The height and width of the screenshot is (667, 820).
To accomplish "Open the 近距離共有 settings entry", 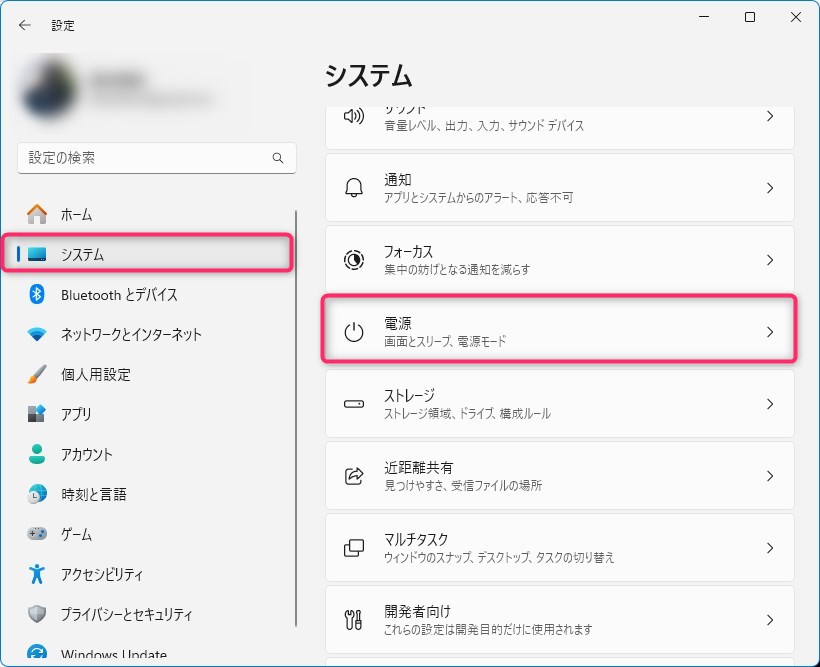I will point(558,476).
